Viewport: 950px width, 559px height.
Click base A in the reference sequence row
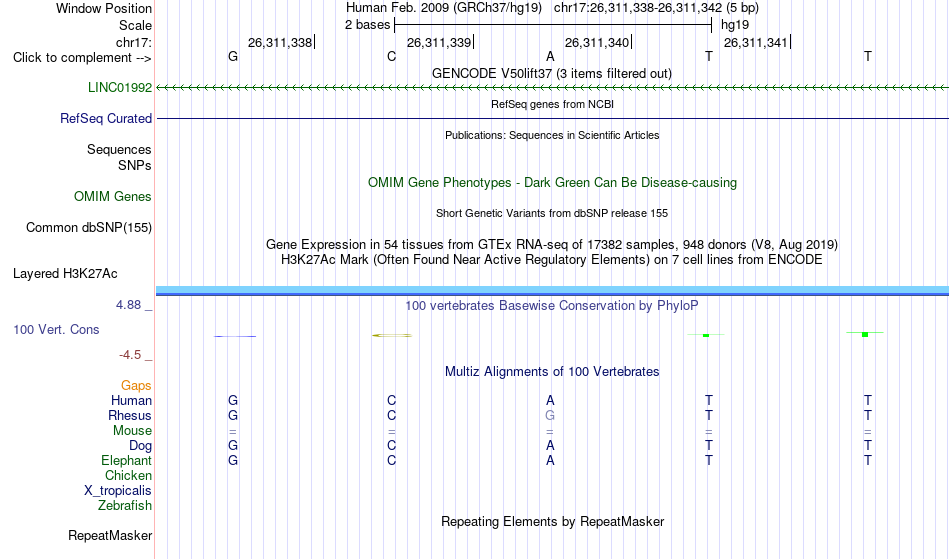click(x=550, y=57)
